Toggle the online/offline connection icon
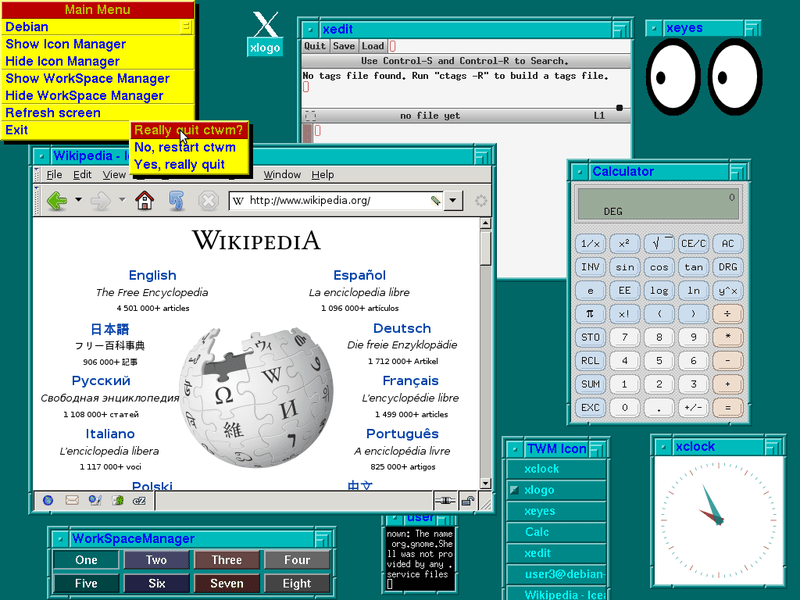The image size is (800, 600). tap(444, 501)
